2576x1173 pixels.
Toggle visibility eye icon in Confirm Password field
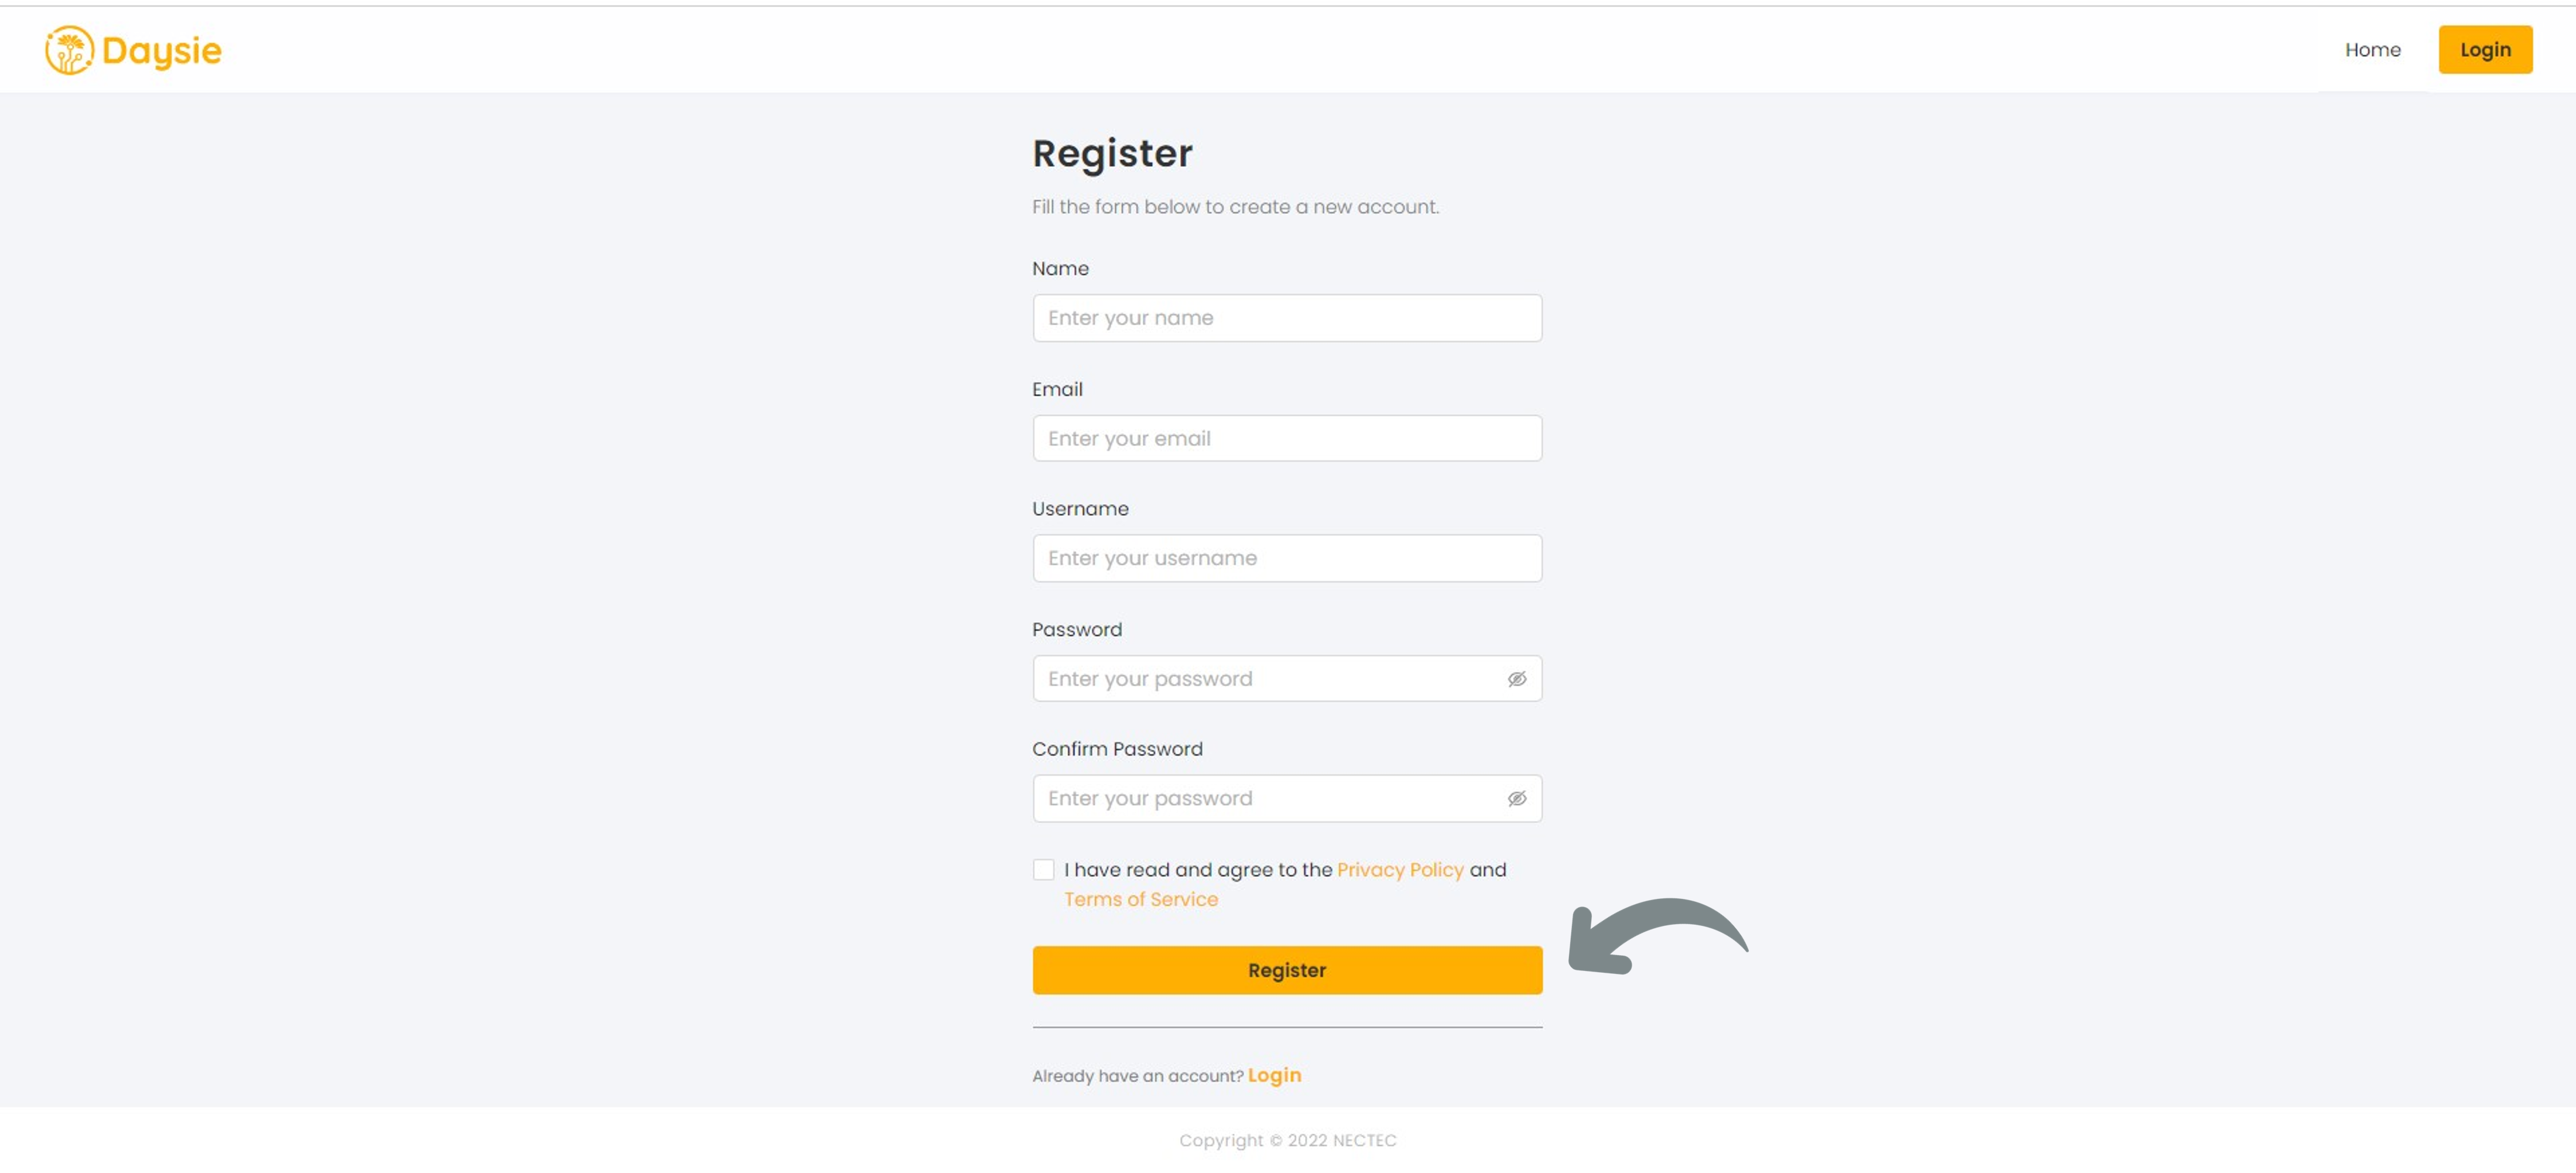click(x=1516, y=798)
